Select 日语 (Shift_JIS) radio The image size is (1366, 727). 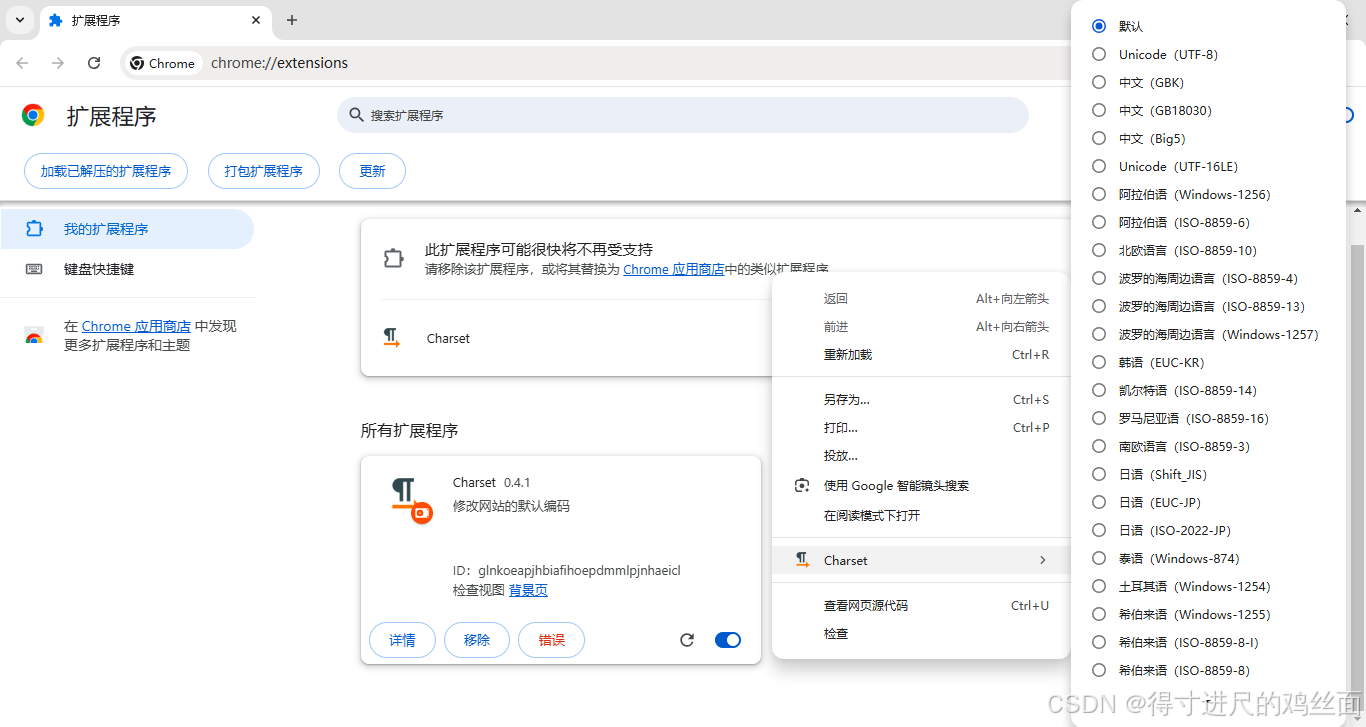1099,474
